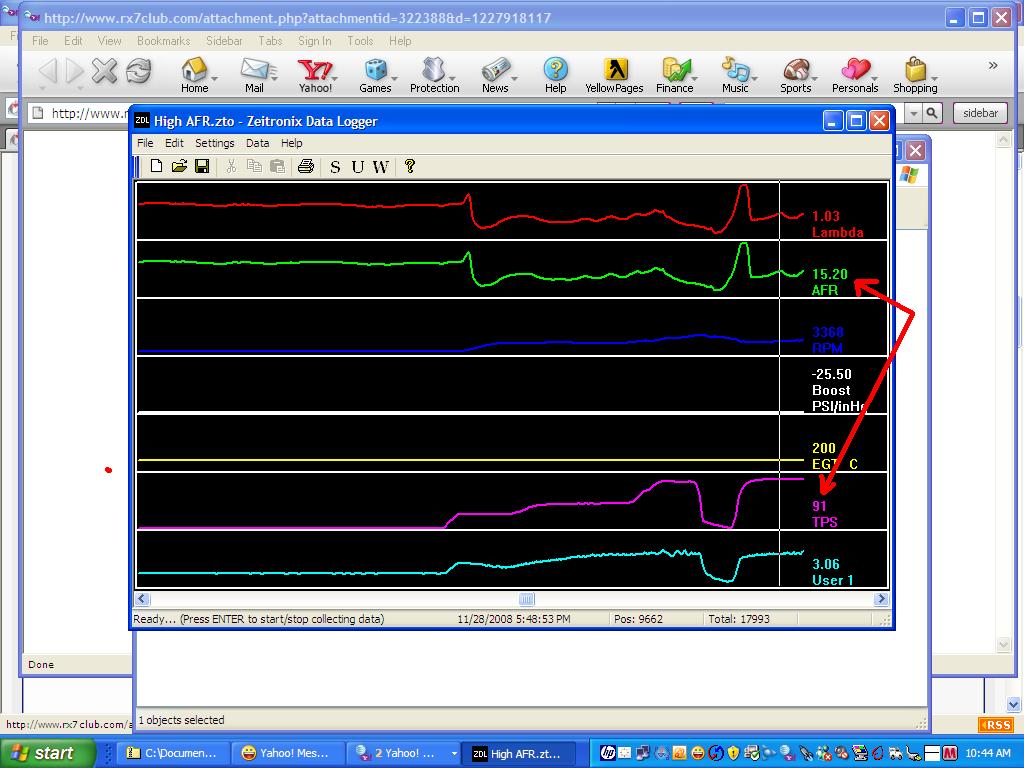Open the Data menu in Zeitronix Data Logger

pos(257,143)
